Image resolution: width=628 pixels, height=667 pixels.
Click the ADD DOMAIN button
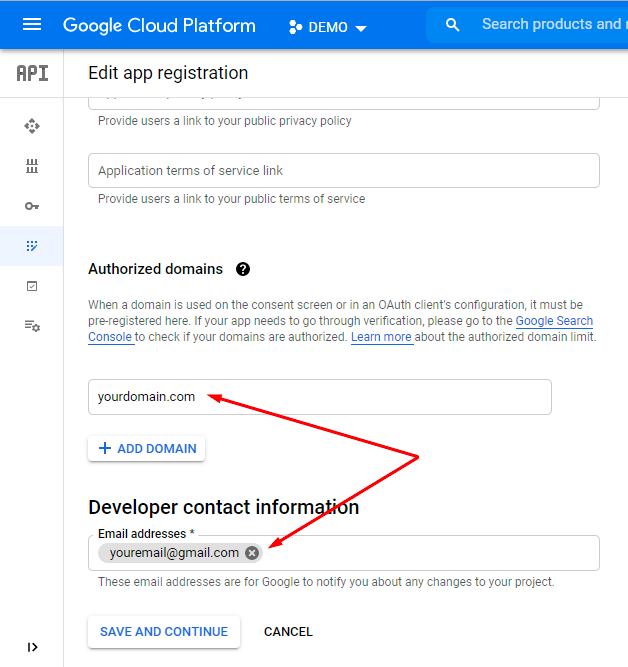[x=147, y=449]
